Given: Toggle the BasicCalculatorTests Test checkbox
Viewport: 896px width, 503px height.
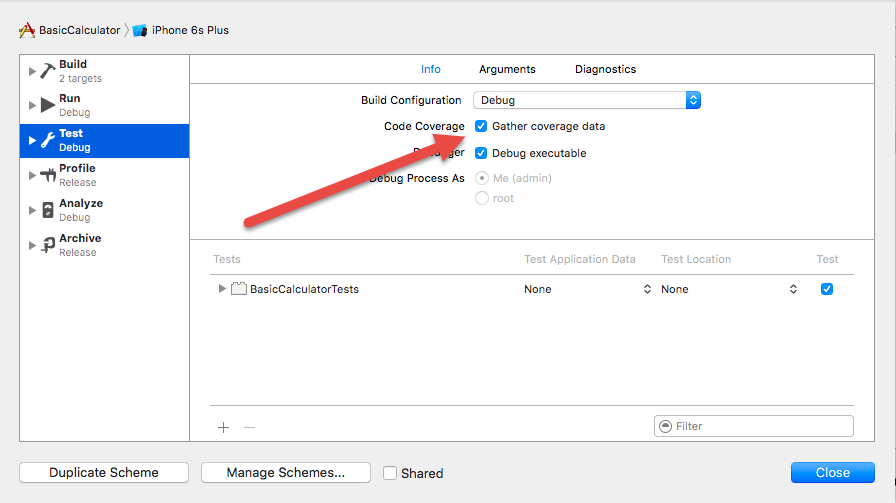Looking at the screenshot, I should 827,289.
